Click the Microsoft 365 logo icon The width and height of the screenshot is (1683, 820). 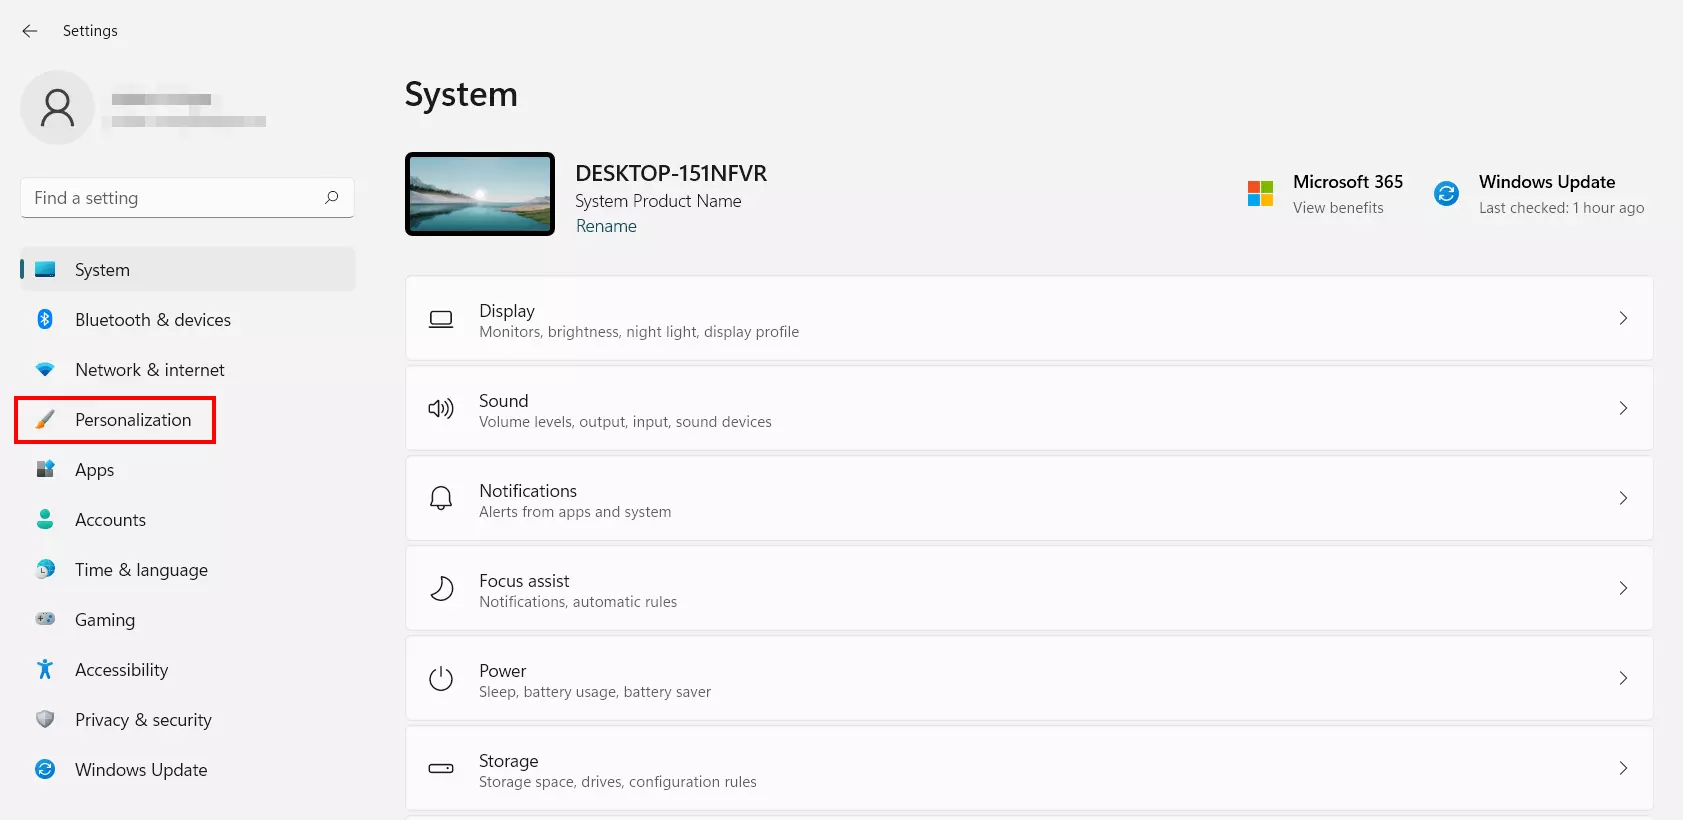point(1260,193)
